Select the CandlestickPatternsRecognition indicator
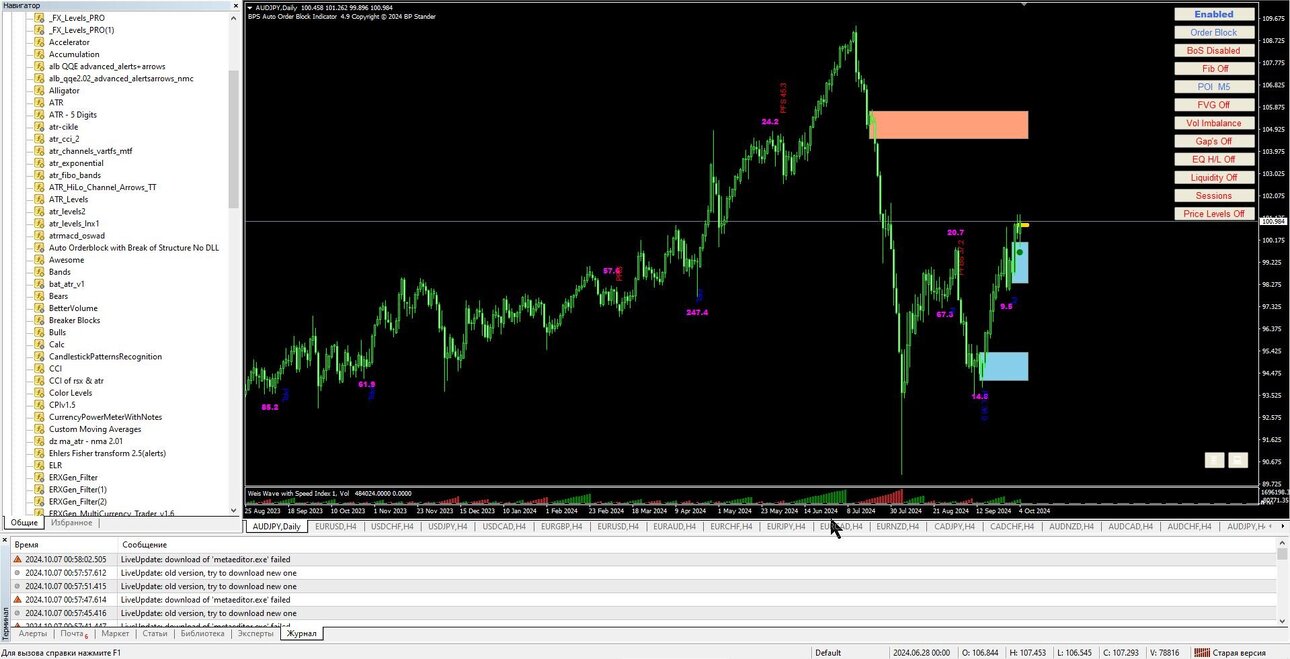 (x=105, y=357)
